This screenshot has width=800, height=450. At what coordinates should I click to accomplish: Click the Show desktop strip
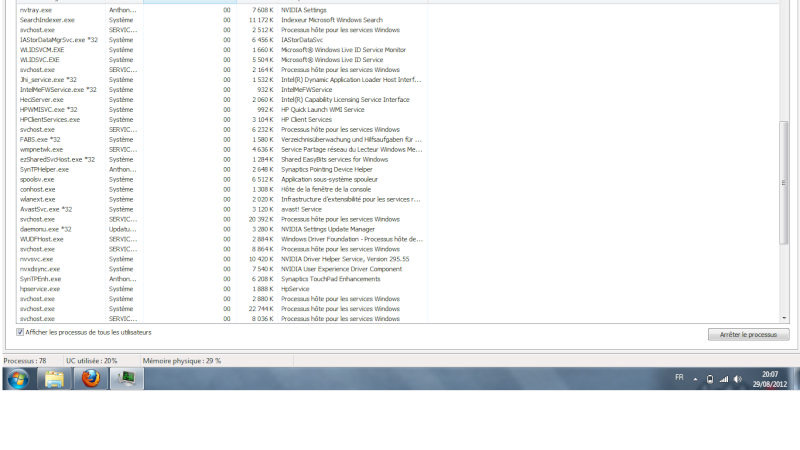[796, 379]
